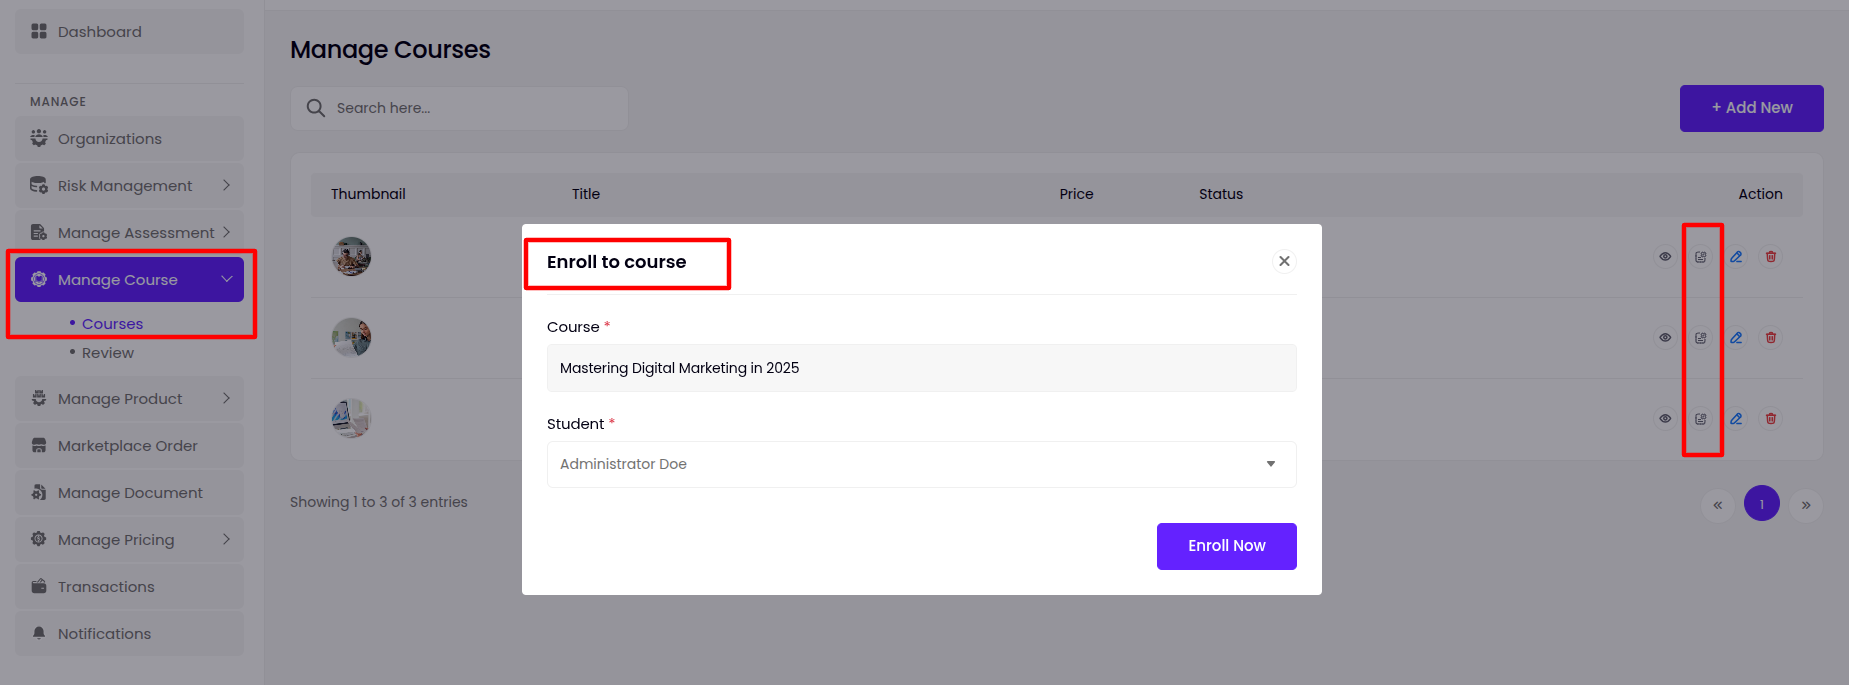Image resolution: width=1849 pixels, height=685 pixels.
Task: Click the Course name field
Action: (921, 368)
